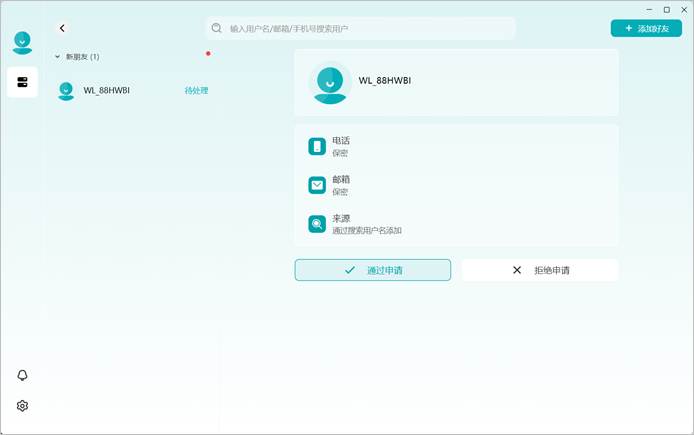Click the red unread dot indicator
This screenshot has height=435, width=694.
pos(208,54)
